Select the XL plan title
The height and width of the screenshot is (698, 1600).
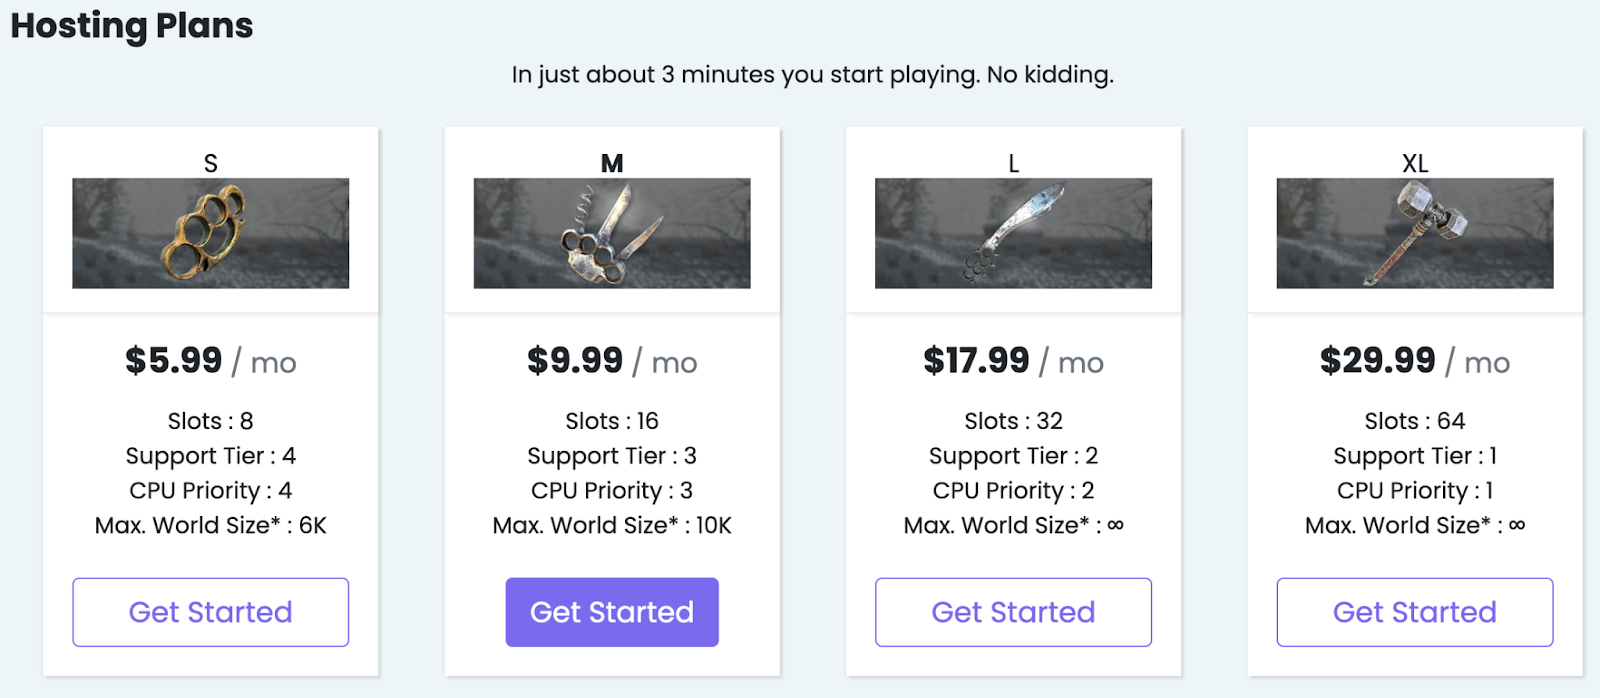pyautogui.click(x=1415, y=163)
